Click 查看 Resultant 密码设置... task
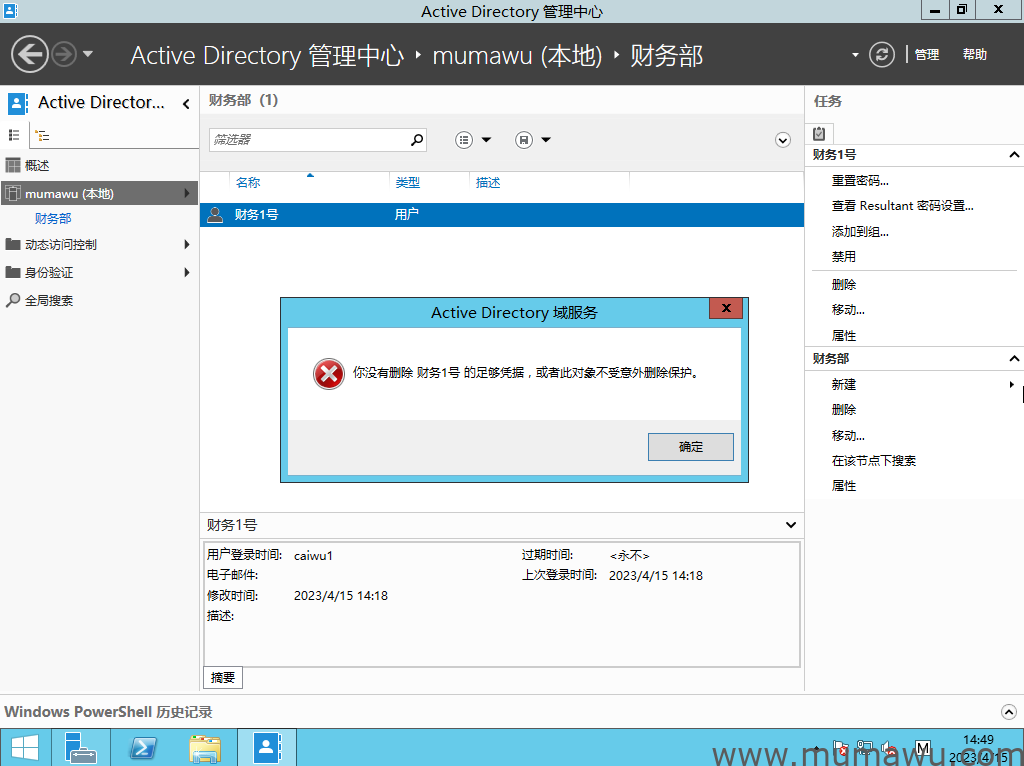The height and width of the screenshot is (766, 1024). (903, 206)
